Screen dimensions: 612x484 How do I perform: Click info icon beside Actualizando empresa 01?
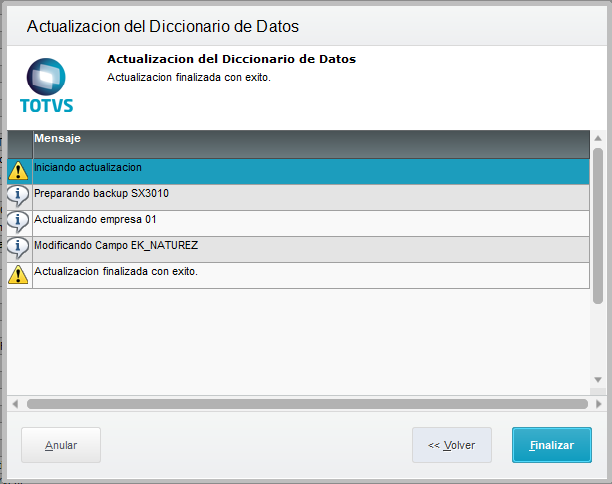(18, 222)
